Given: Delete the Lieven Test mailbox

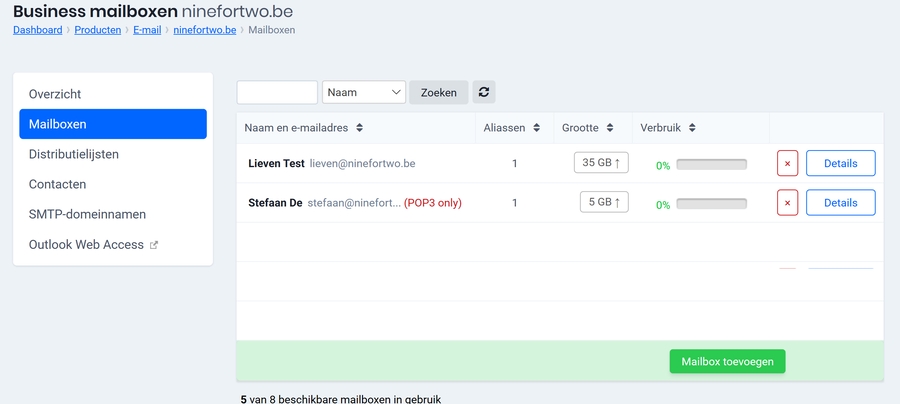Looking at the screenshot, I should (x=787, y=163).
